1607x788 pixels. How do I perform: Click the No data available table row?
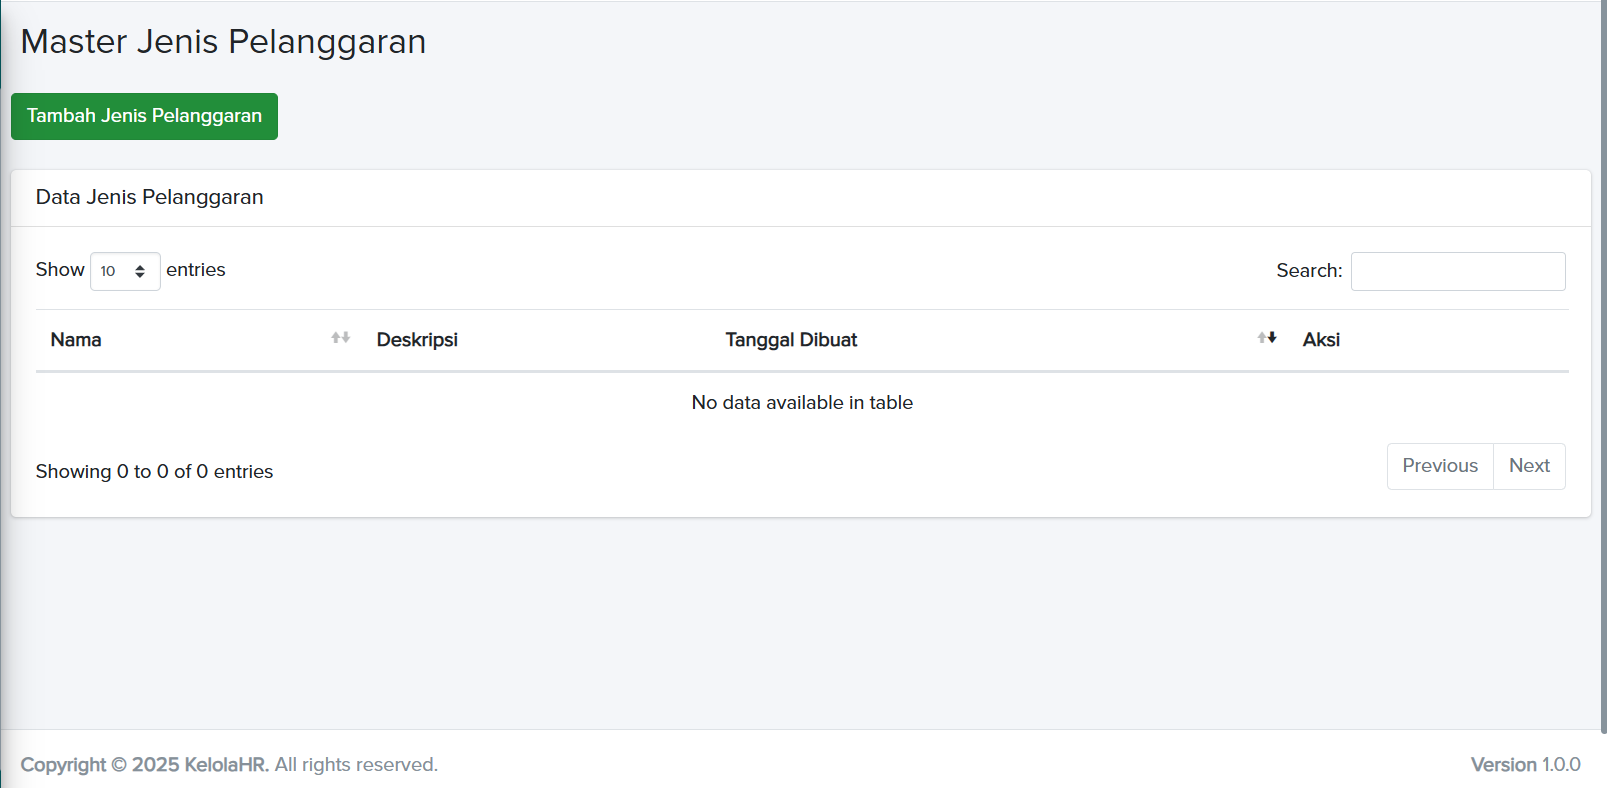[802, 403]
